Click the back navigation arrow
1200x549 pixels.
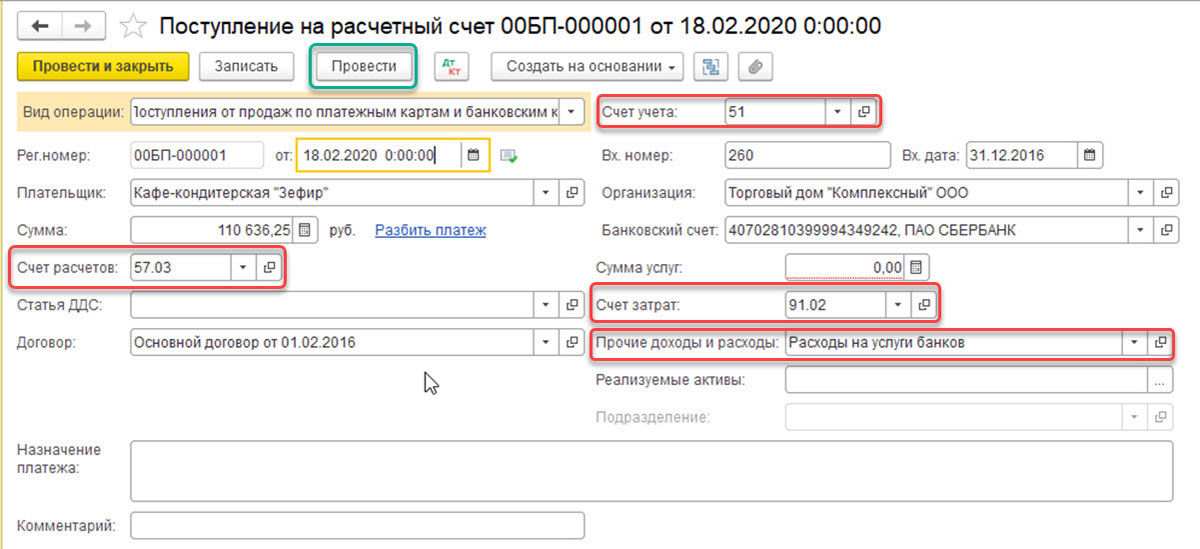(43, 26)
